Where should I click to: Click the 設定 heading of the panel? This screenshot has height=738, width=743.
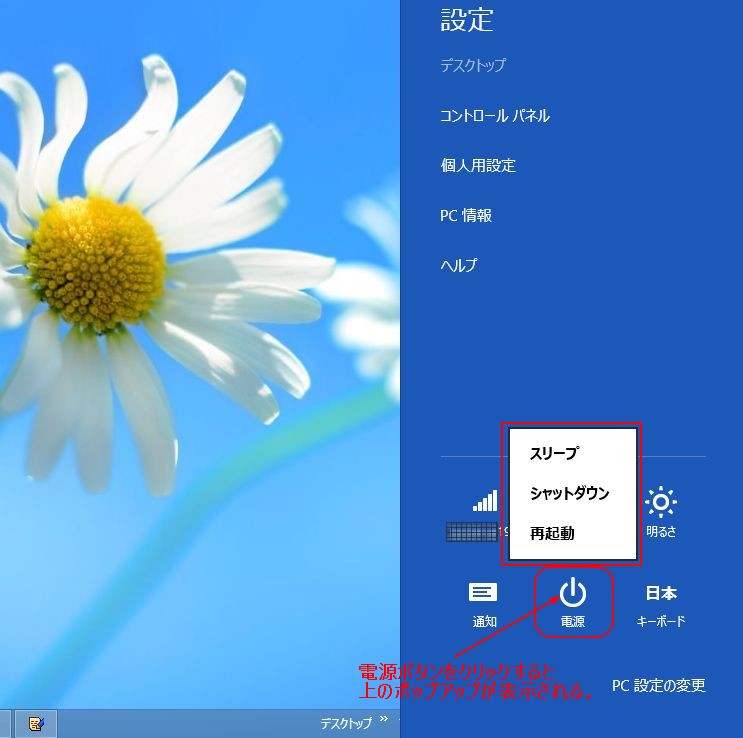pos(467,20)
